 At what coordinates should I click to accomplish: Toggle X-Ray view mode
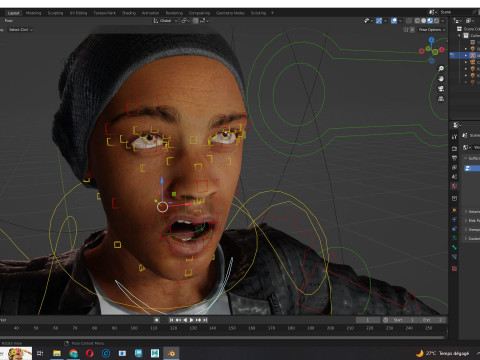tap(409, 21)
